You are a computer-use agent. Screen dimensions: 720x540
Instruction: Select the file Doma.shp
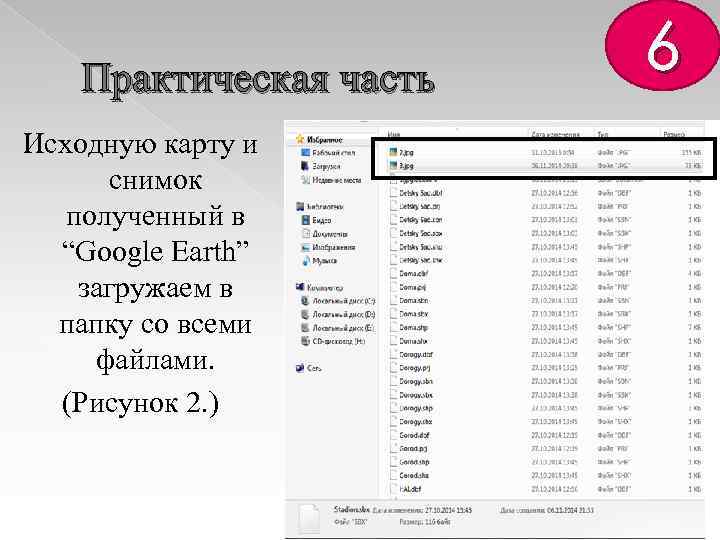(x=413, y=328)
